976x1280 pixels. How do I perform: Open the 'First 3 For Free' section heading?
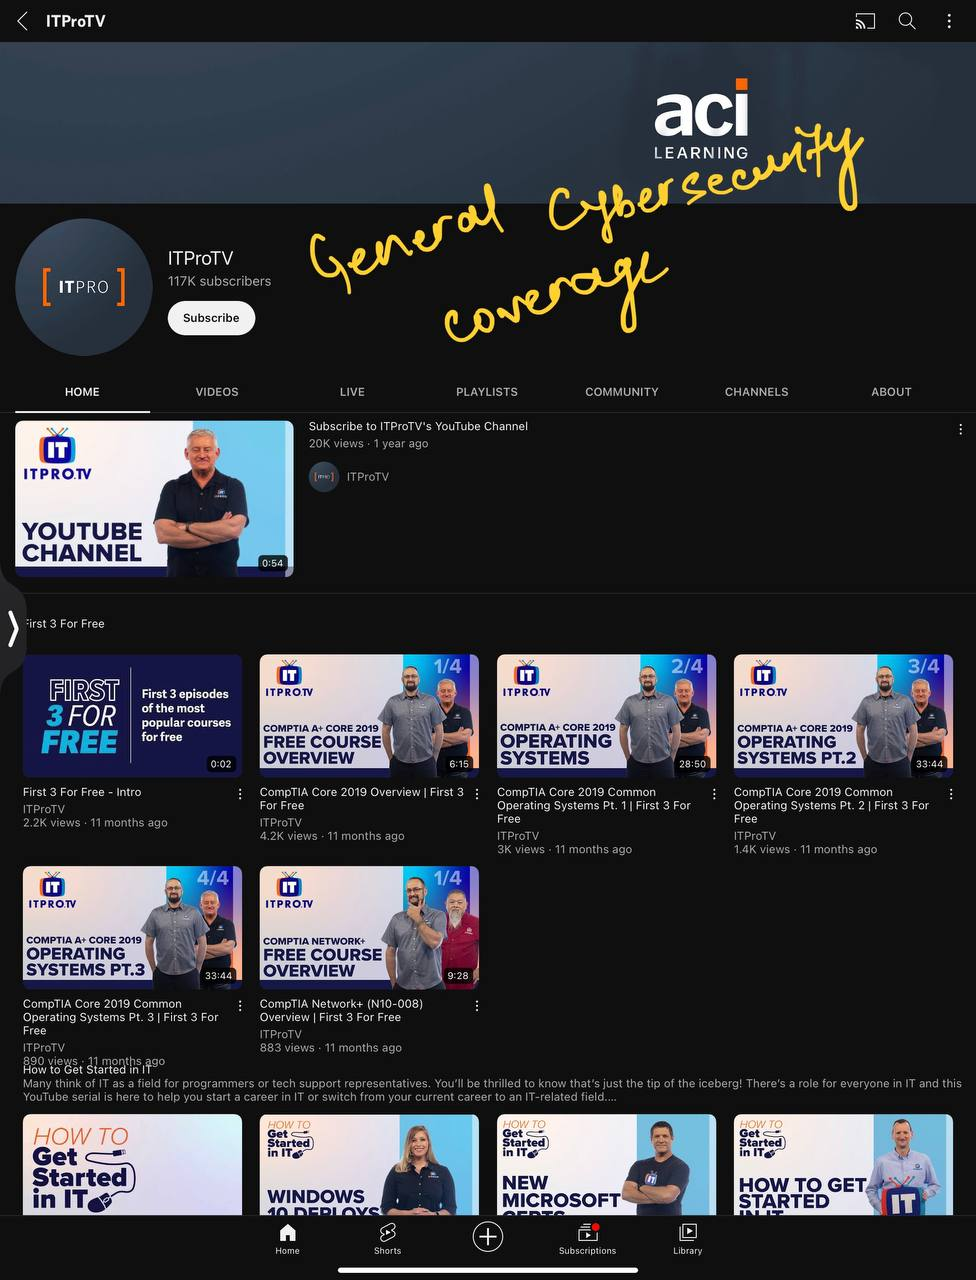[x=64, y=624]
